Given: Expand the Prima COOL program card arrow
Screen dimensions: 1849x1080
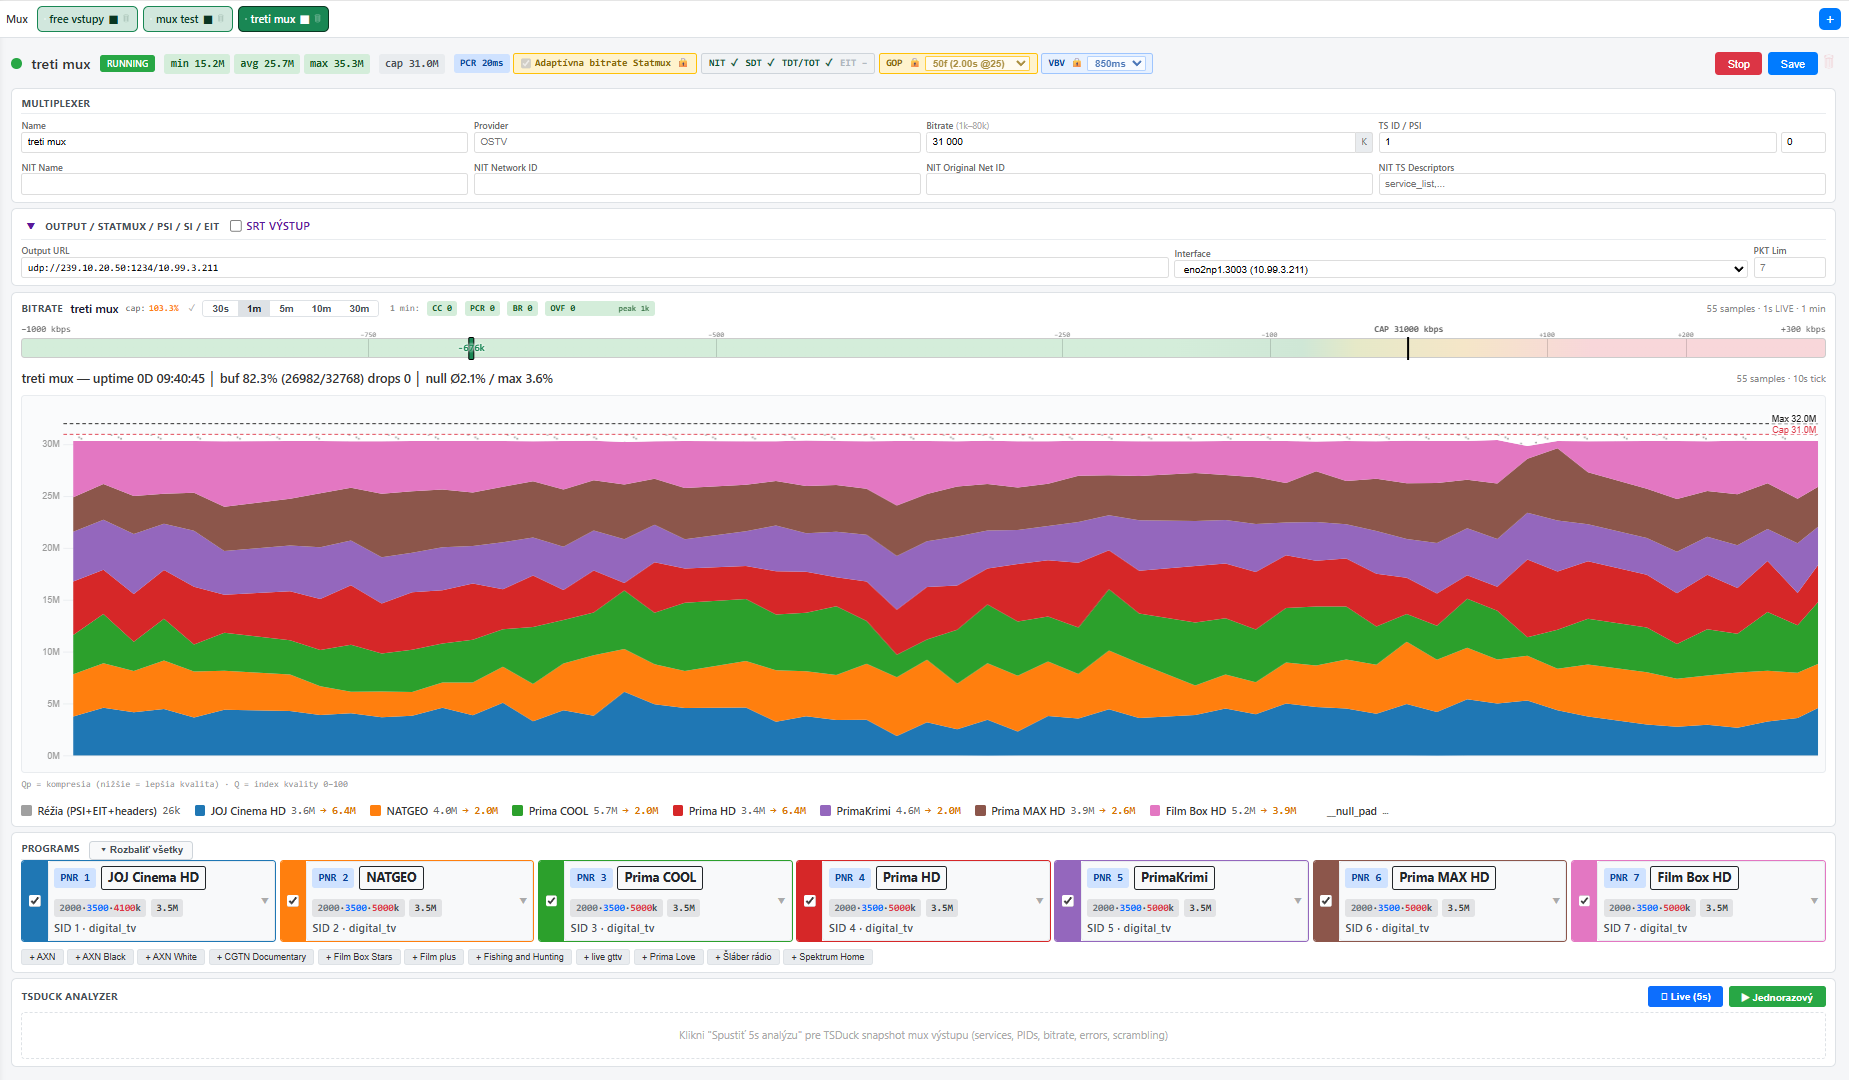Looking at the screenshot, I should point(781,901).
